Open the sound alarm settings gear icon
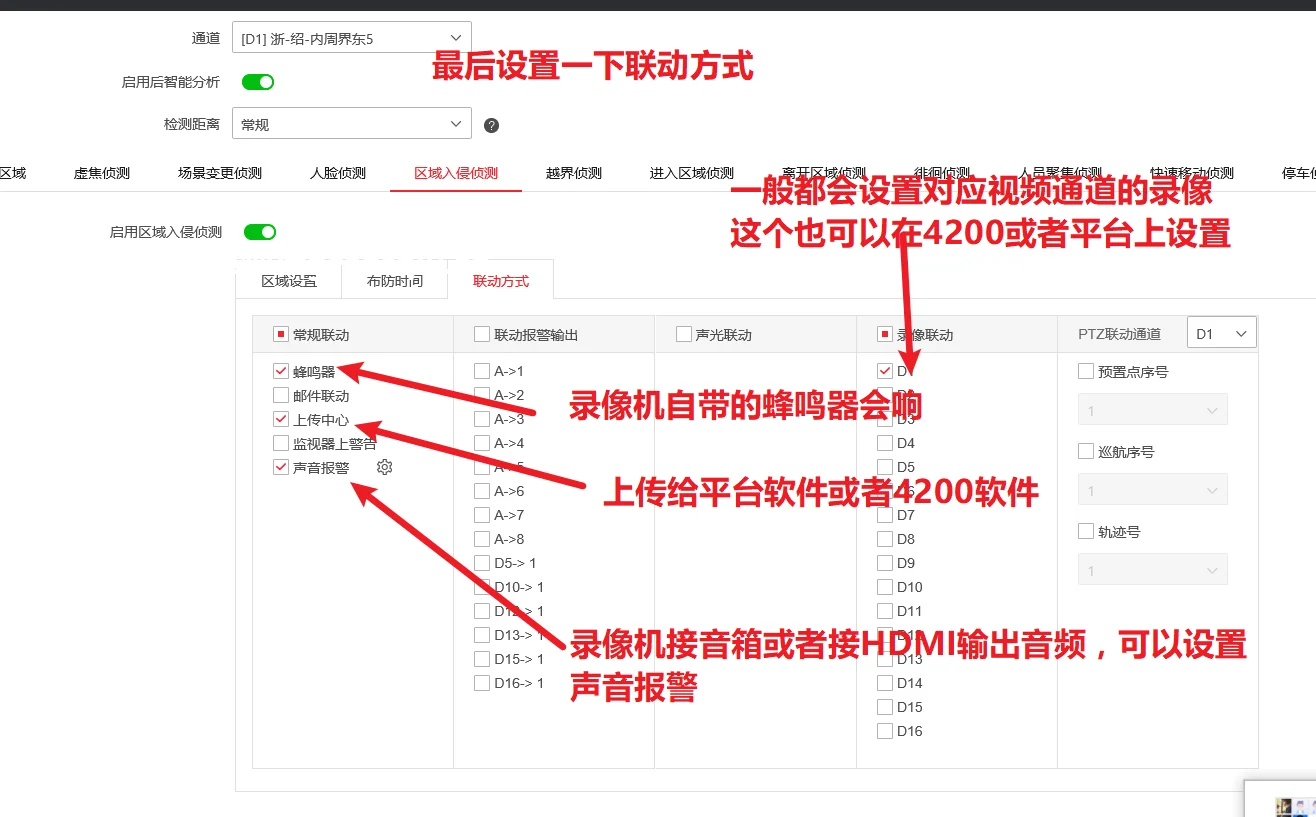Image resolution: width=1316 pixels, height=817 pixels. [x=384, y=467]
